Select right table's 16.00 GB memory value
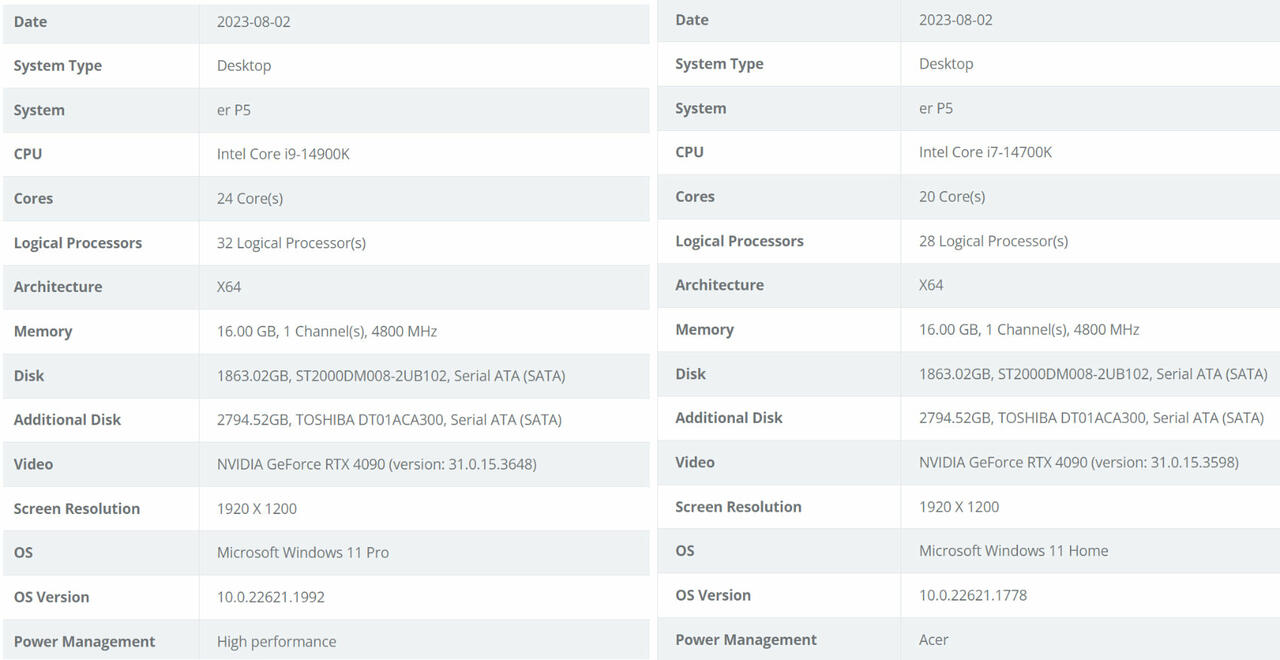The width and height of the screenshot is (1280, 660). (1029, 329)
